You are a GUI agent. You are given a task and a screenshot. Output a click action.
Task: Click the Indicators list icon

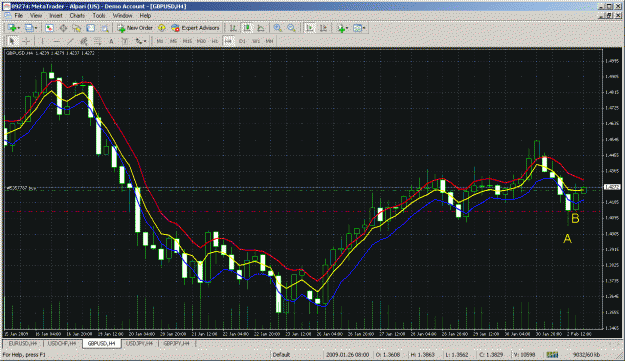click(341, 28)
